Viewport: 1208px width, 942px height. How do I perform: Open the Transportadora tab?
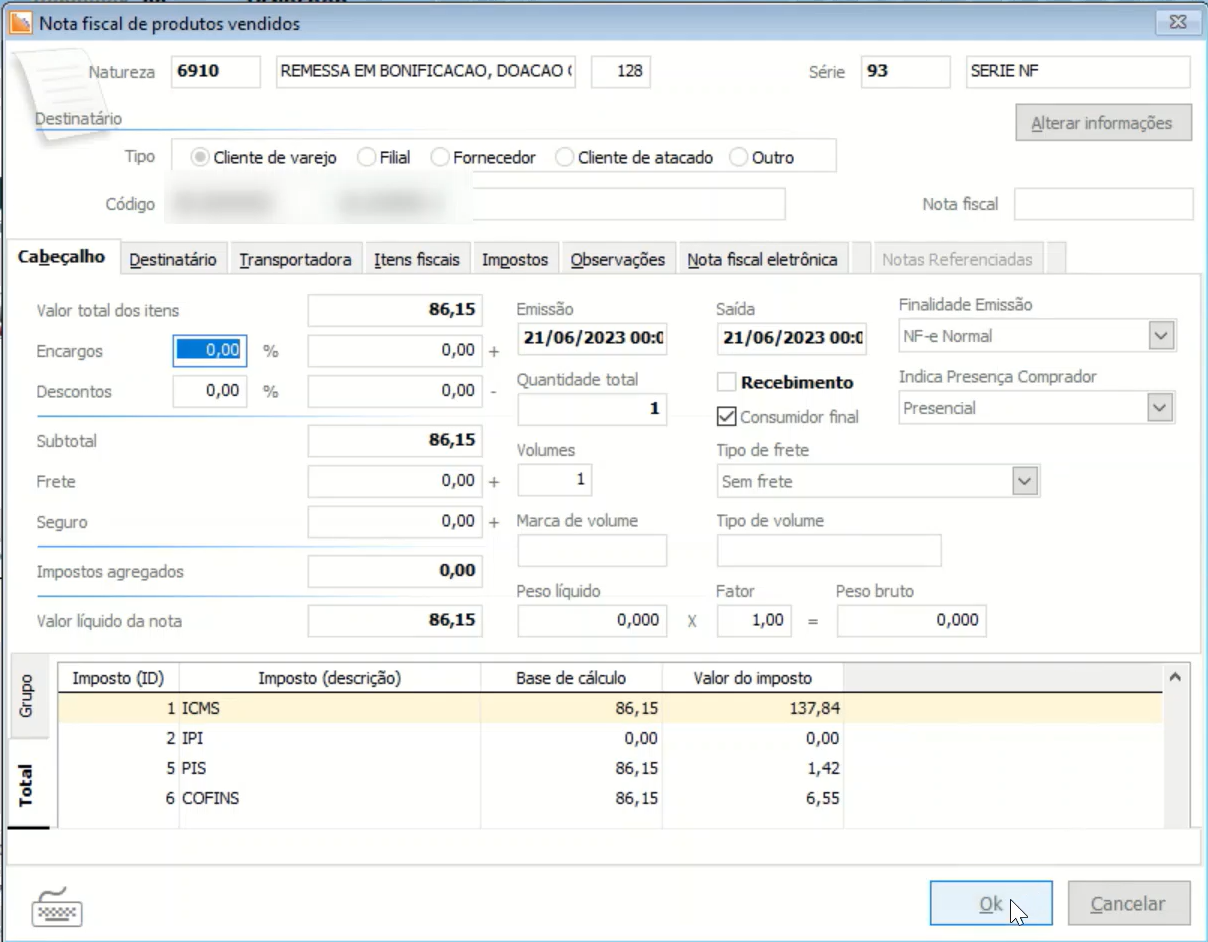pos(296,260)
